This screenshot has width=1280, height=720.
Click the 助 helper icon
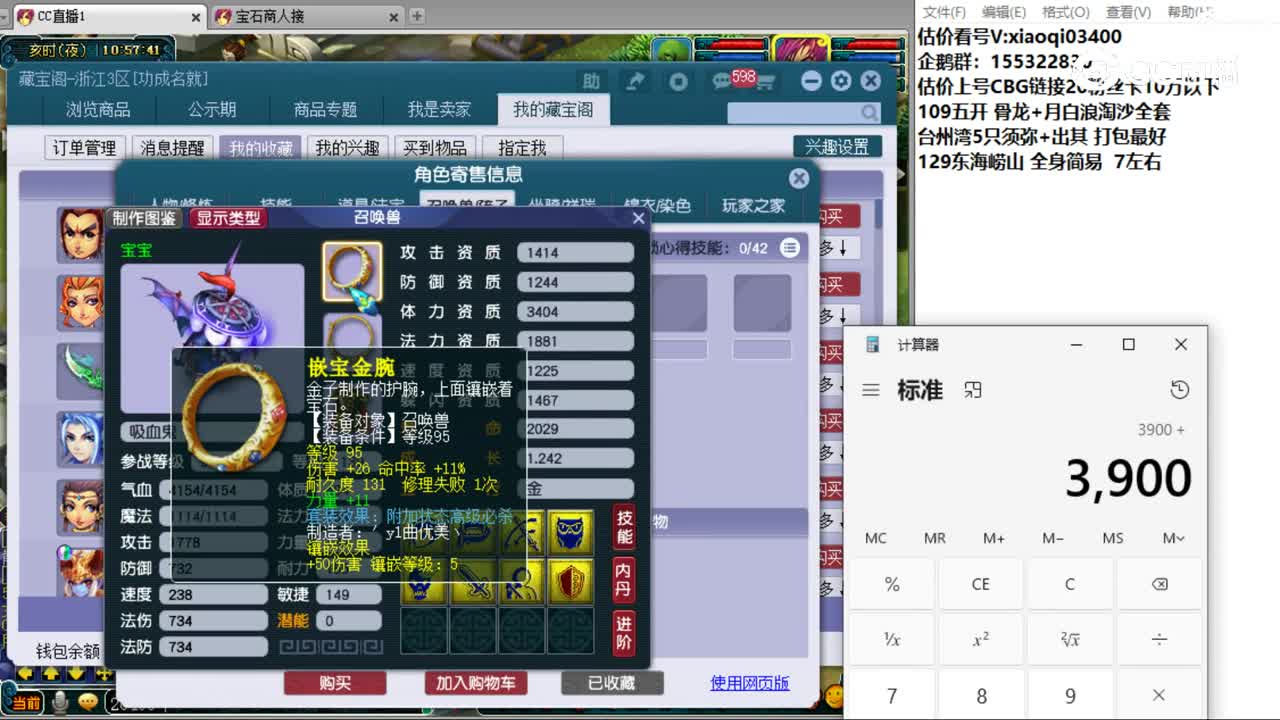[x=592, y=81]
